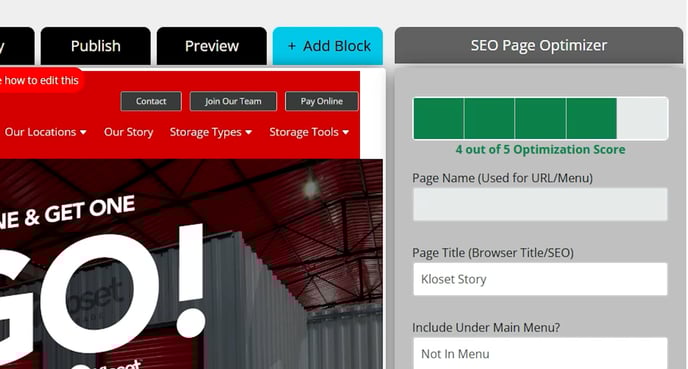
Task: Add a new block to the page
Action: [x=328, y=46]
